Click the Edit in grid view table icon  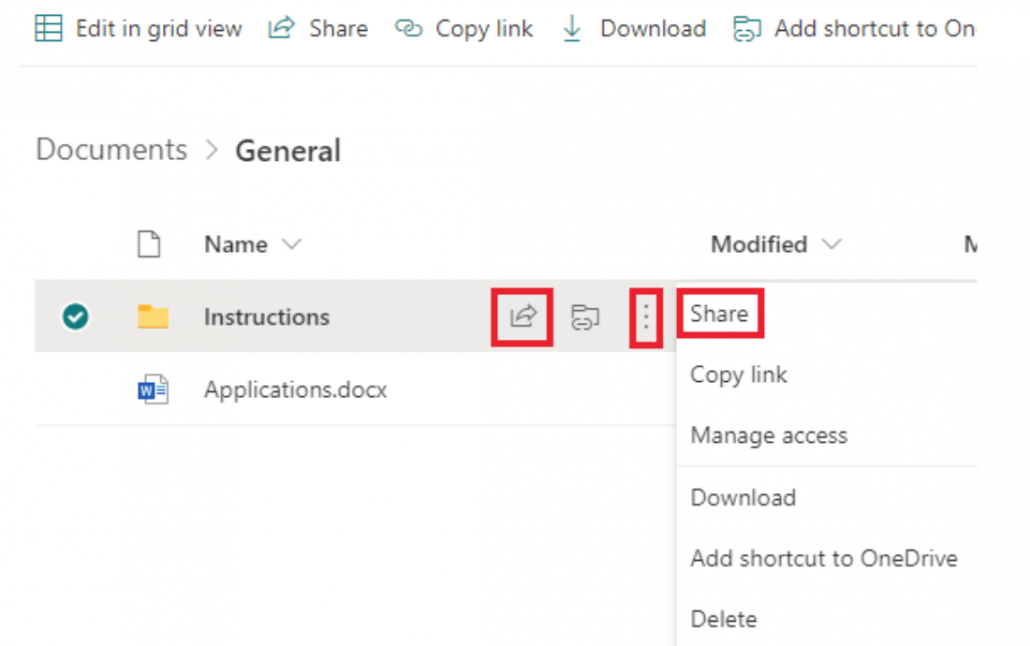click(48, 28)
